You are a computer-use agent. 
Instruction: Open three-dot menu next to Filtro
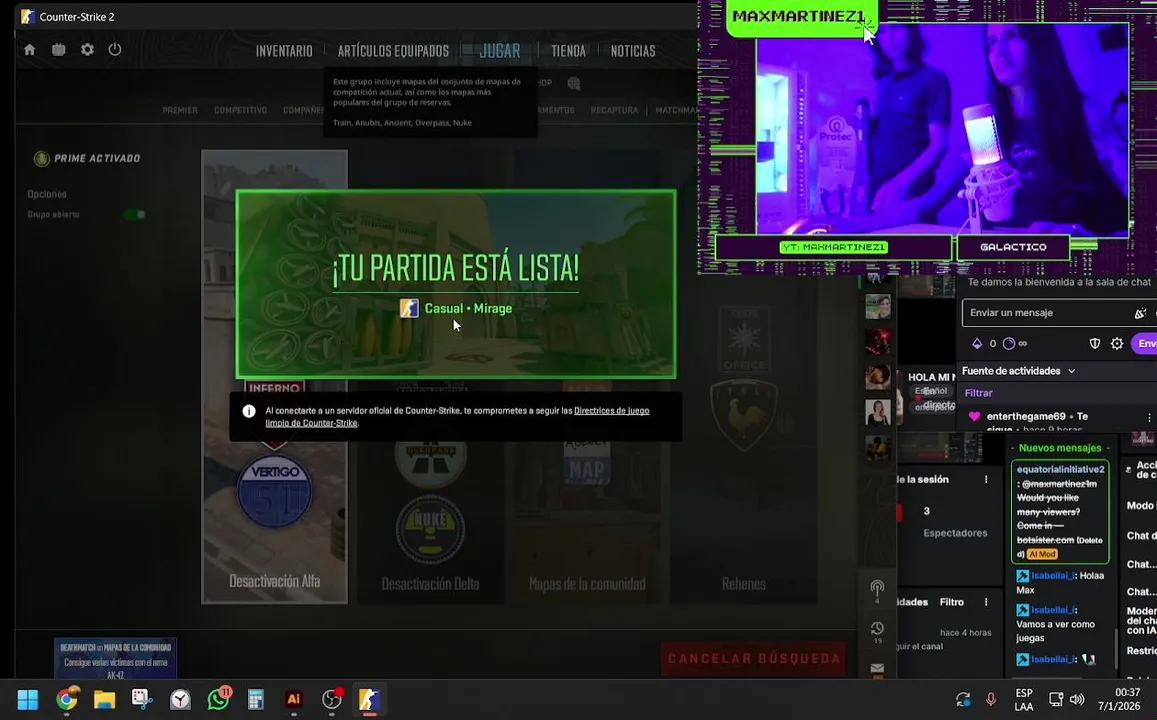click(x=986, y=602)
